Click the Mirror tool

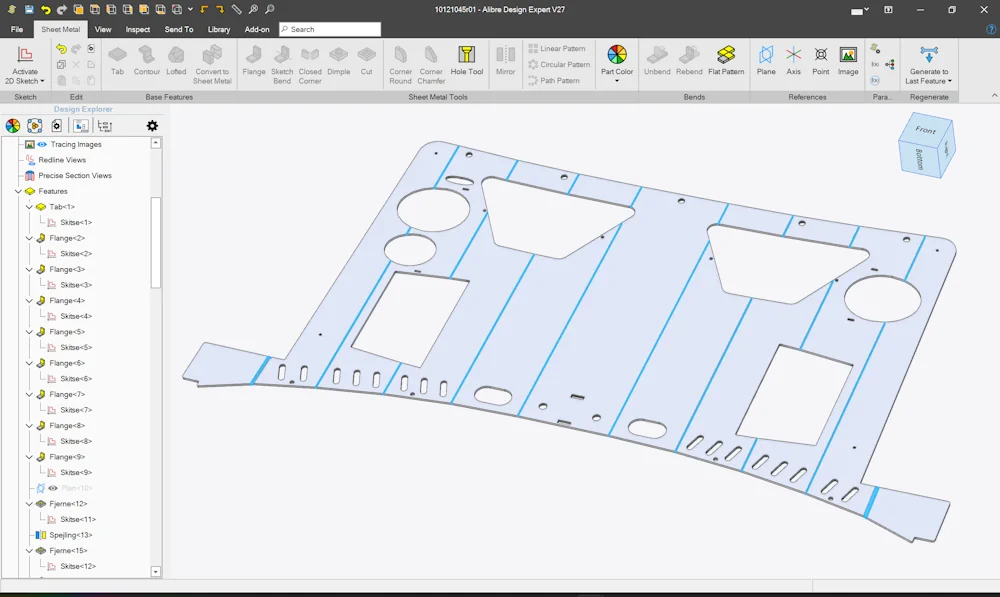[505, 61]
